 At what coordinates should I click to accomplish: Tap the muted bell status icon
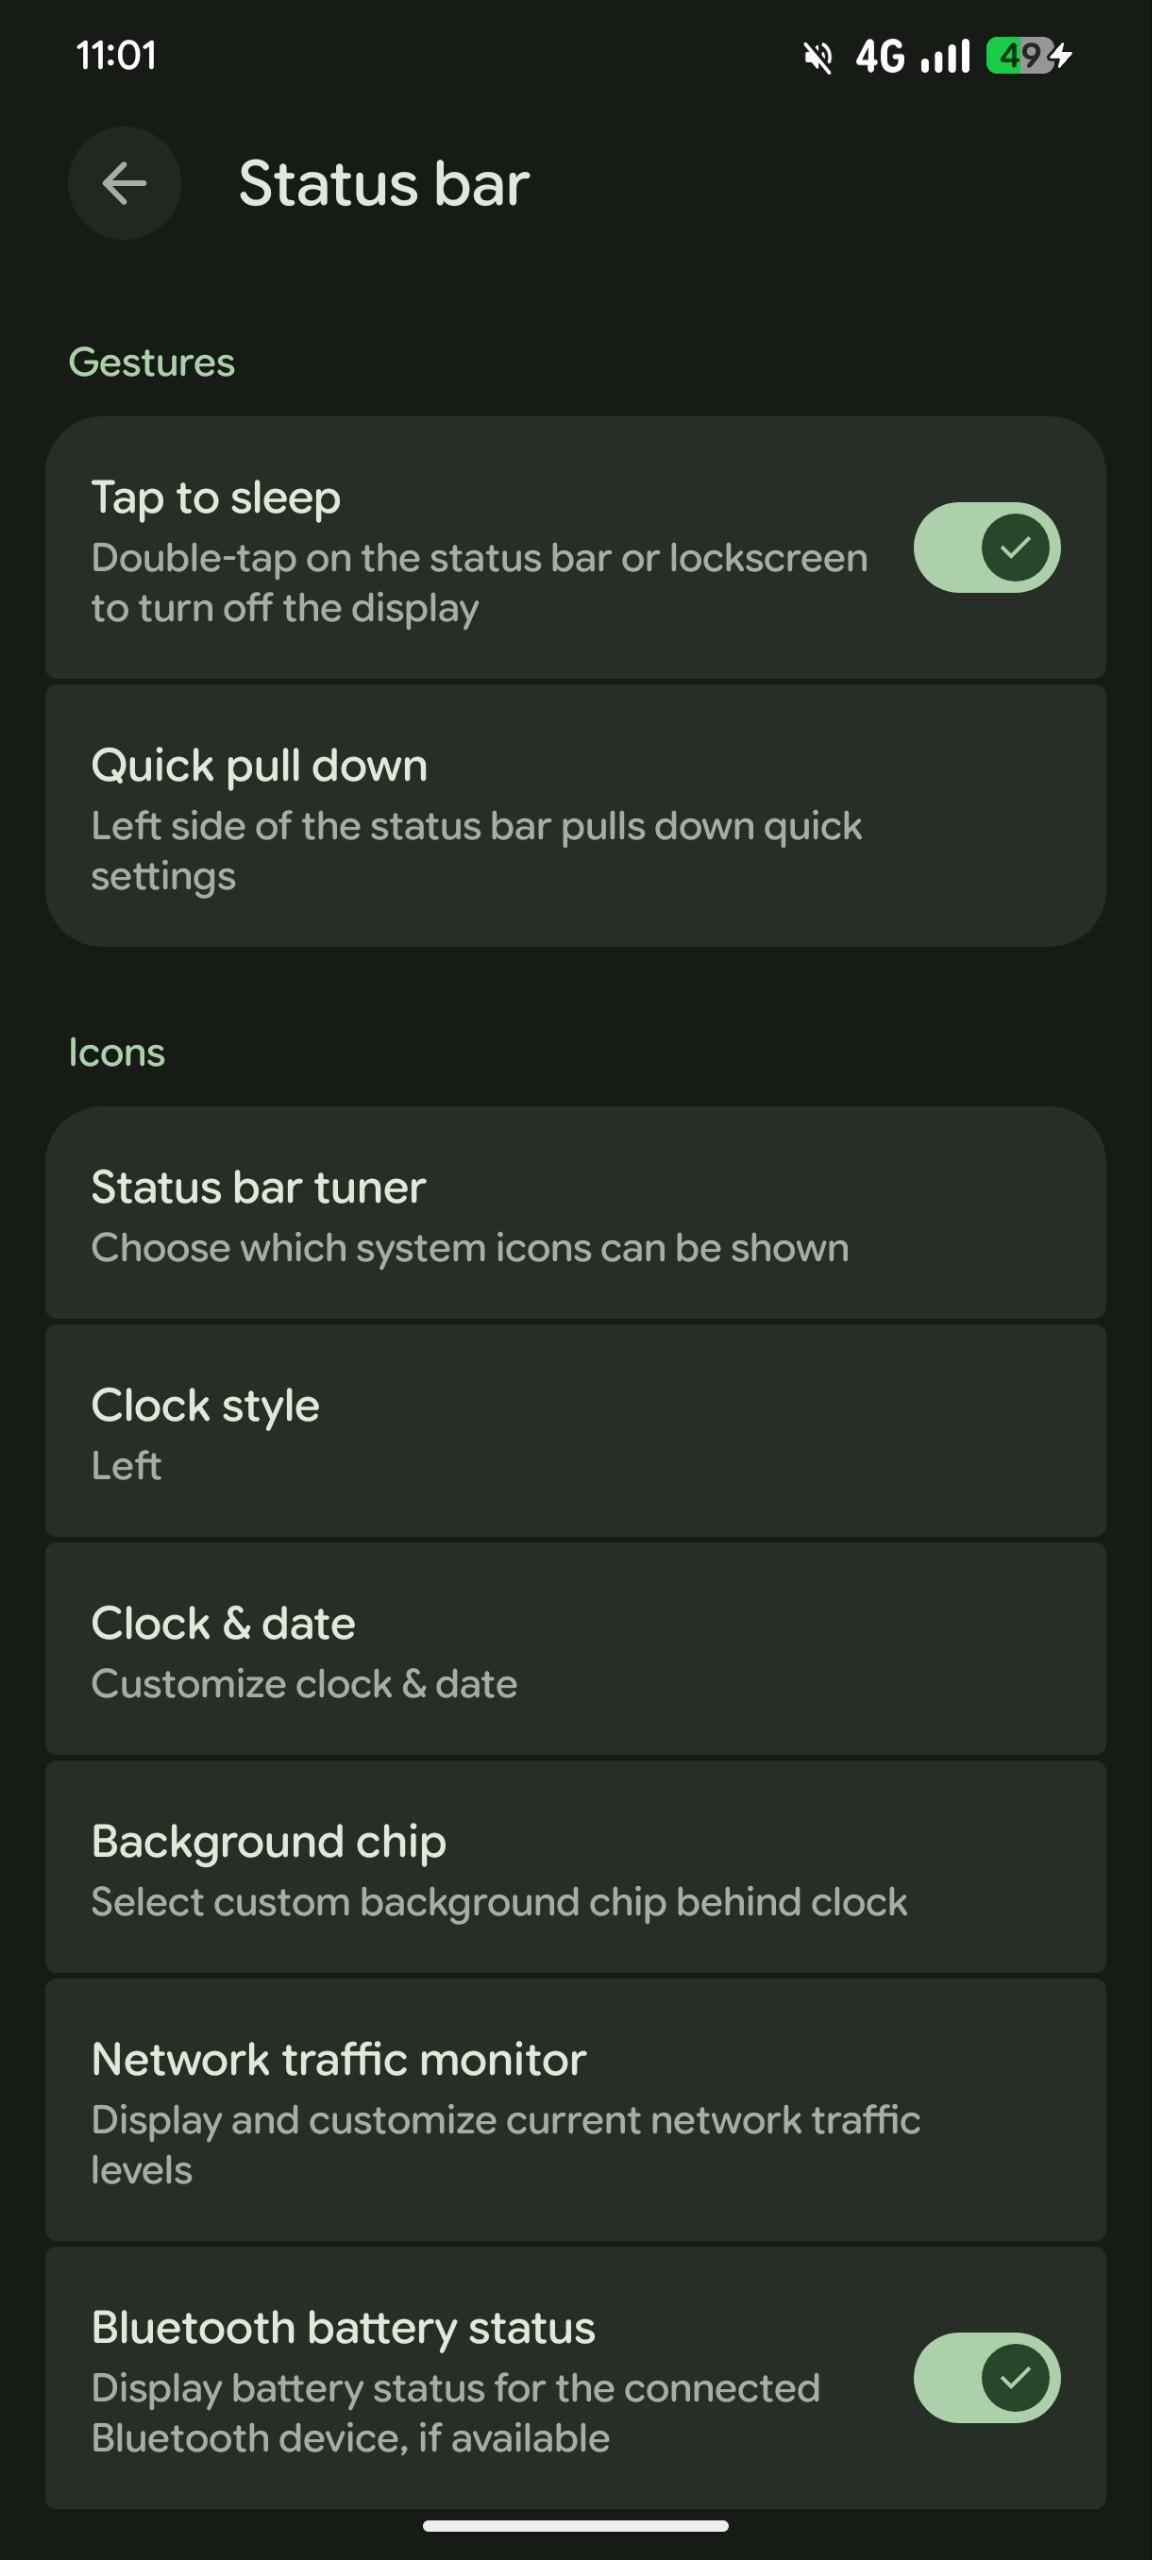(x=818, y=57)
